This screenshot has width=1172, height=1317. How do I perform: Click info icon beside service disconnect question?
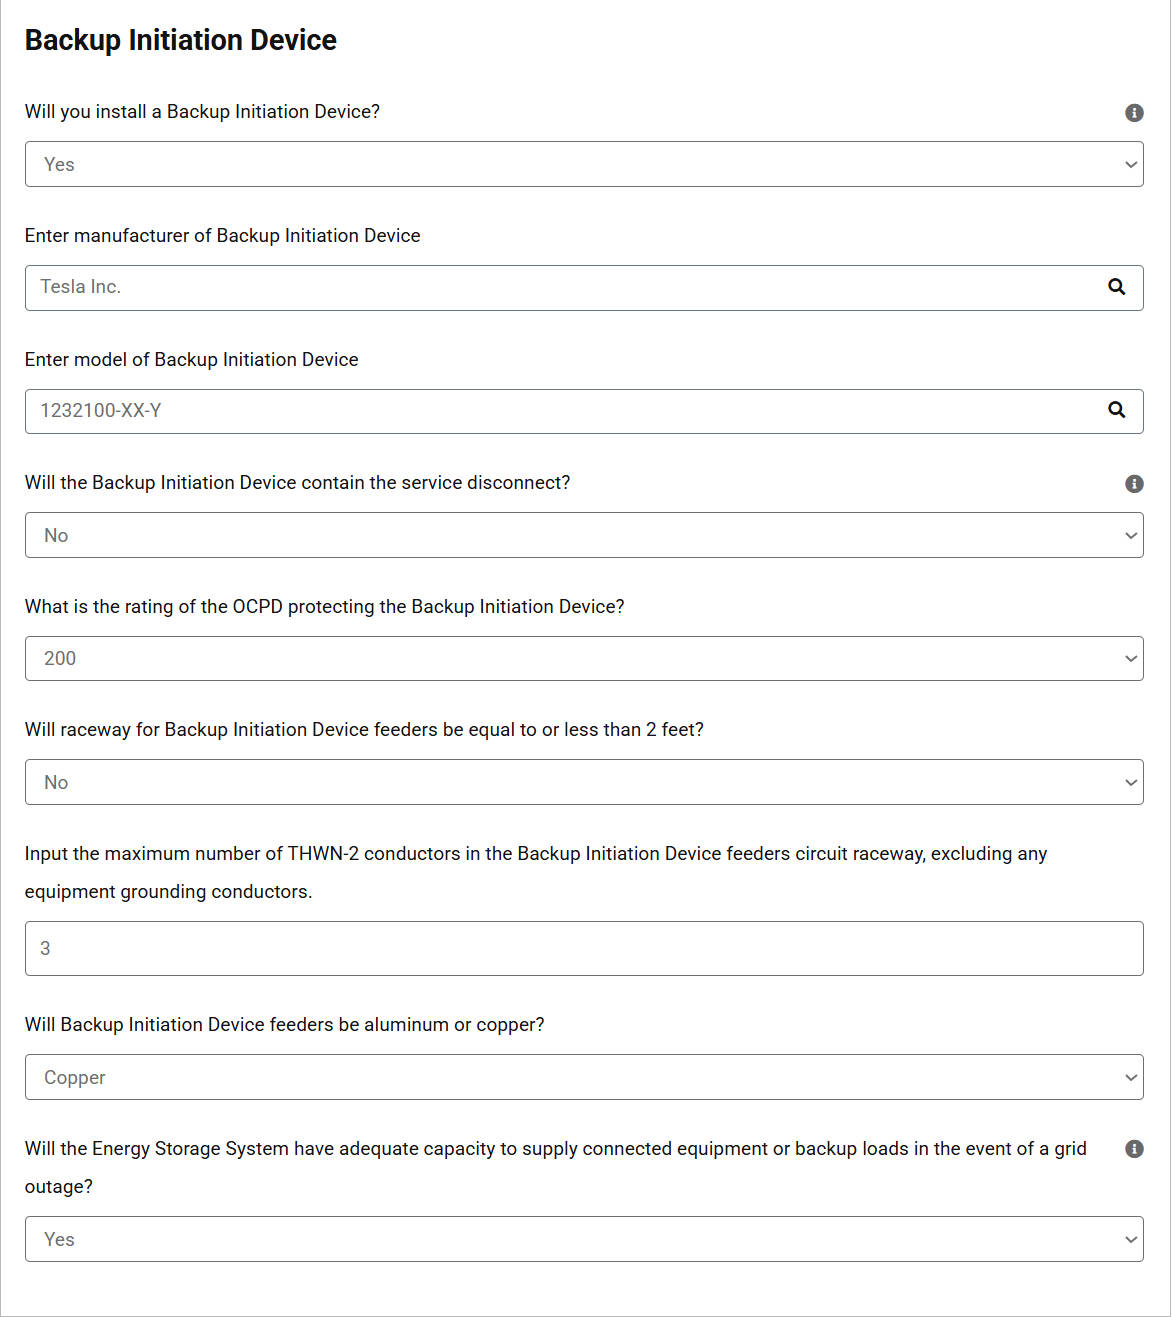(x=1134, y=484)
